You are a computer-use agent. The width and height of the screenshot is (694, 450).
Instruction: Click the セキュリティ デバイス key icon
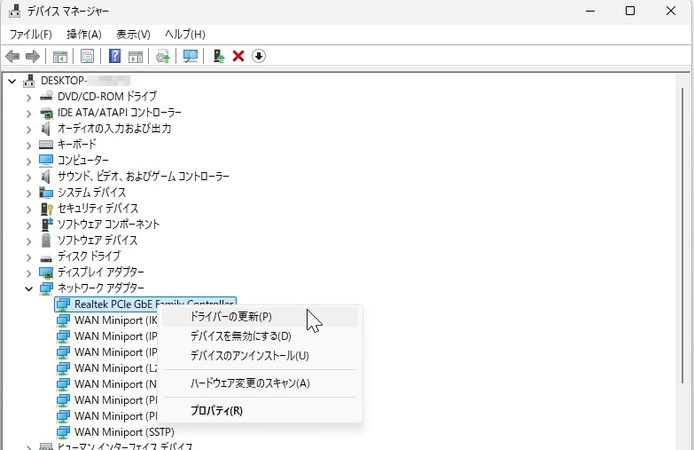click(46, 208)
